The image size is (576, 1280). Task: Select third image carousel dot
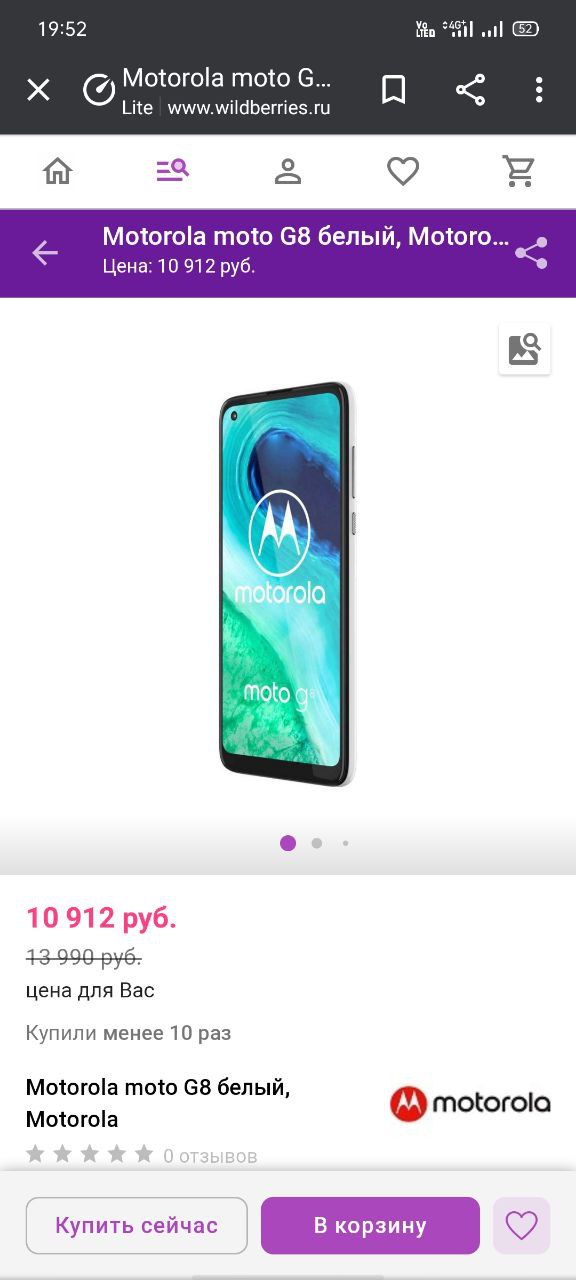[x=345, y=843]
